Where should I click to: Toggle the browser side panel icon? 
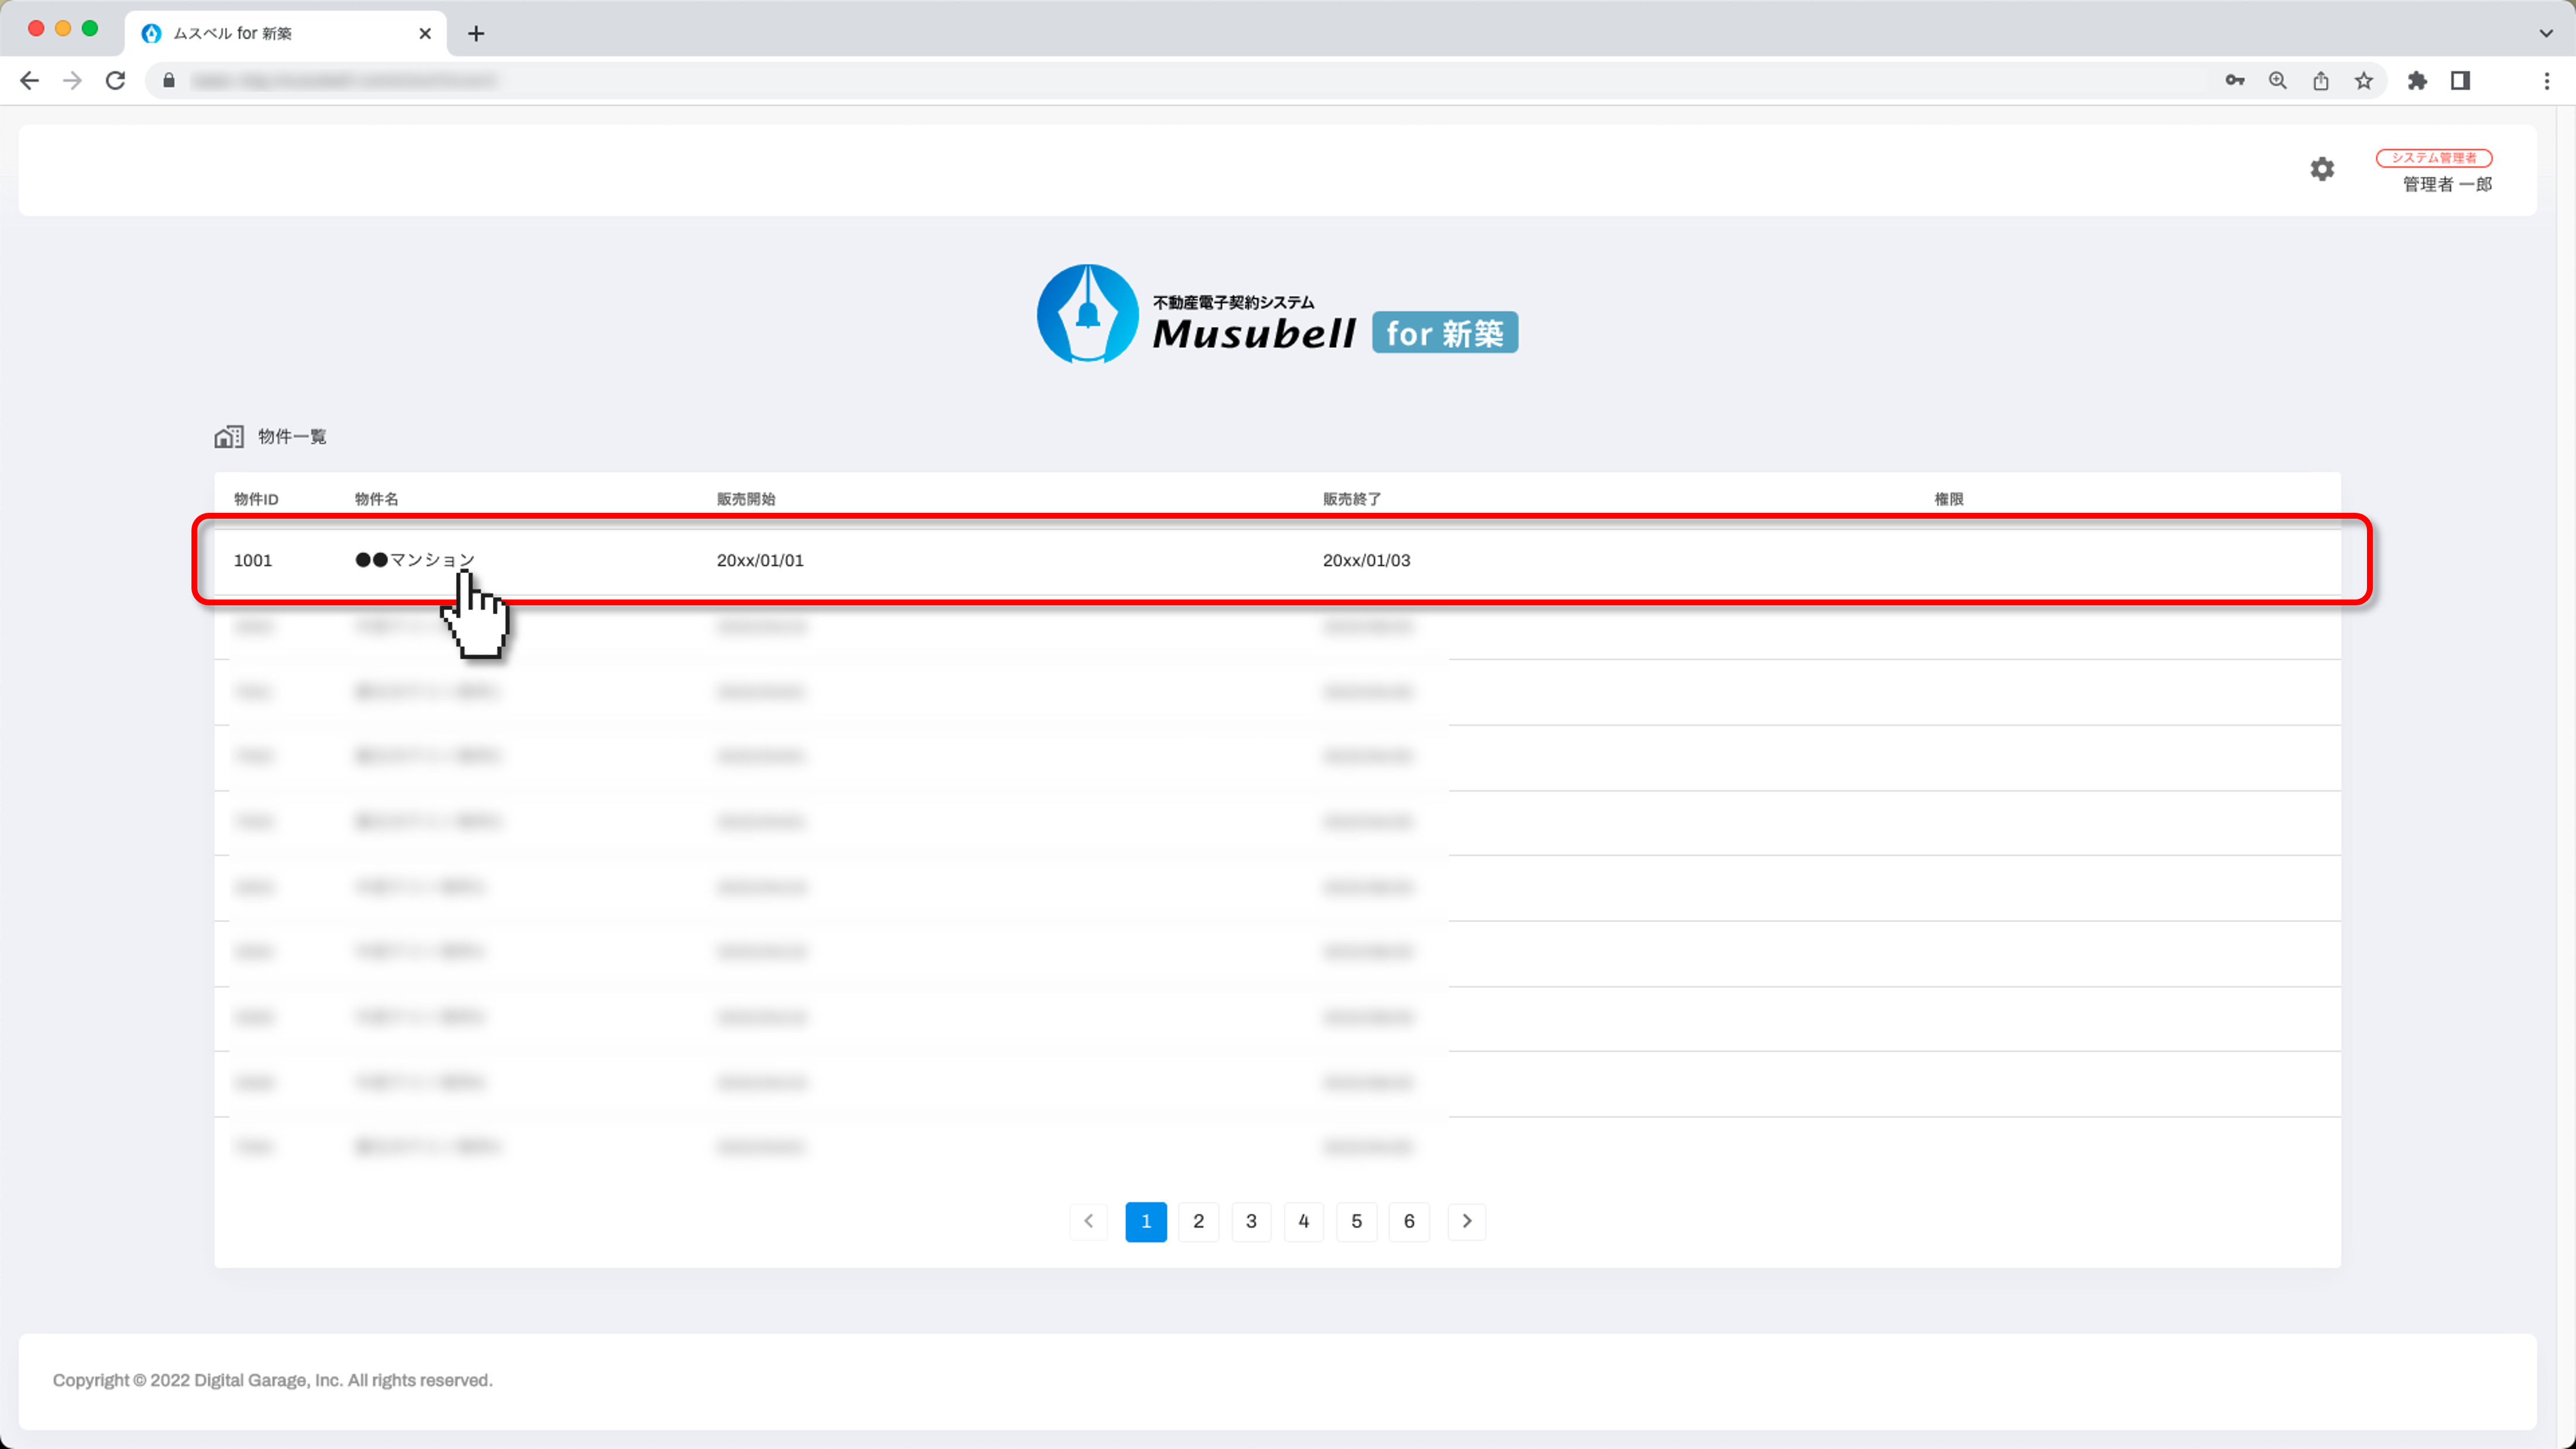[x=2460, y=81]
